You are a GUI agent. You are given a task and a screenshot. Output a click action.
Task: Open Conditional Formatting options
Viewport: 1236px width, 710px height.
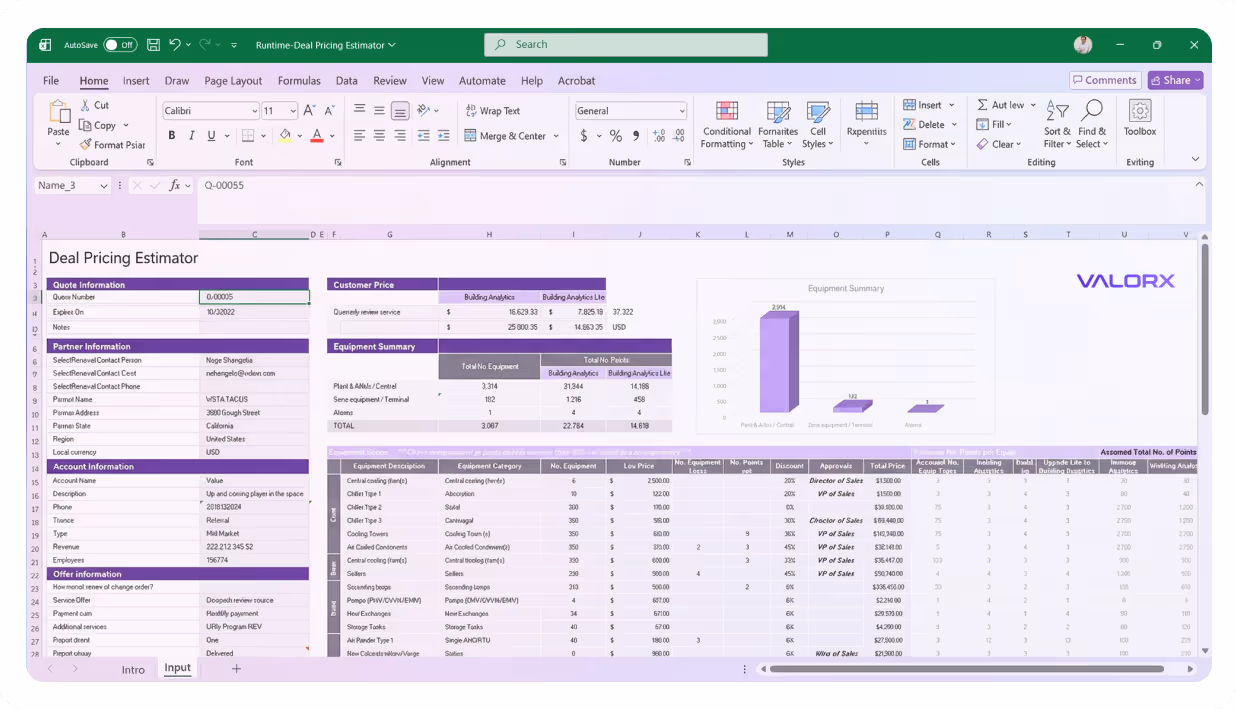(726, 125)
